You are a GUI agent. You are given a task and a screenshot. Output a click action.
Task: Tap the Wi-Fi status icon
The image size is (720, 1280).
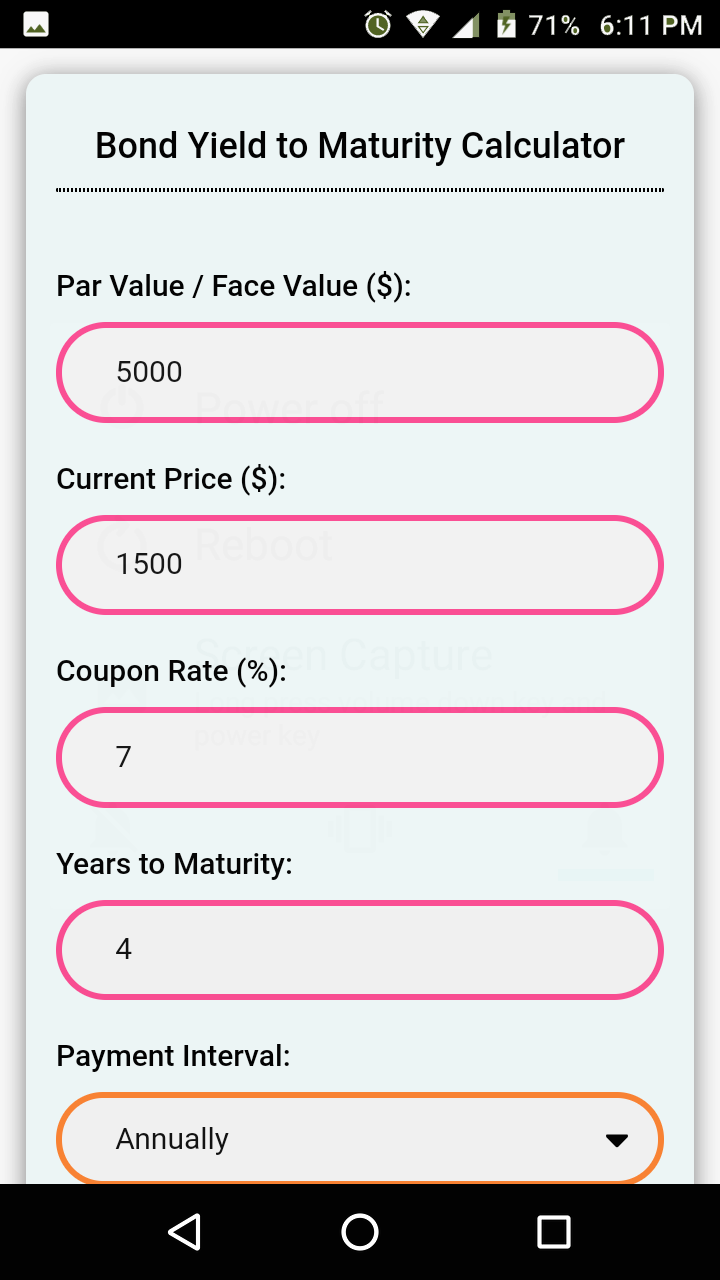(423, 24)
